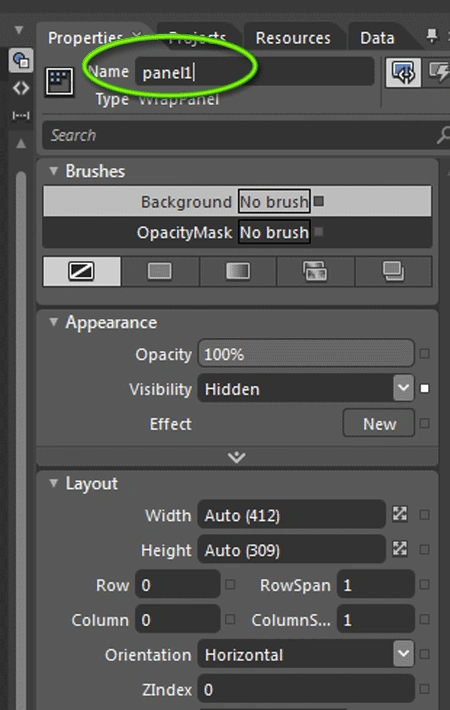The width and height of the screenshot is (450, 710).
Task: Click Column advanced options square
Action: 230,619
